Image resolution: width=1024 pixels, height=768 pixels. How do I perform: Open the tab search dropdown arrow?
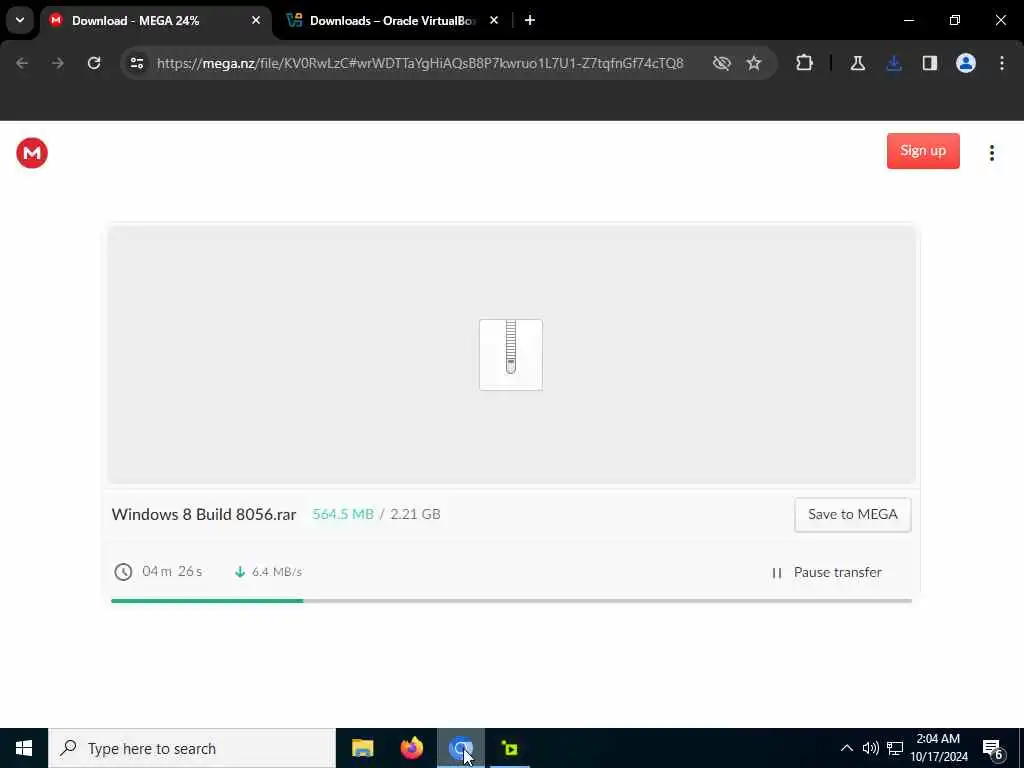point(20,20)
